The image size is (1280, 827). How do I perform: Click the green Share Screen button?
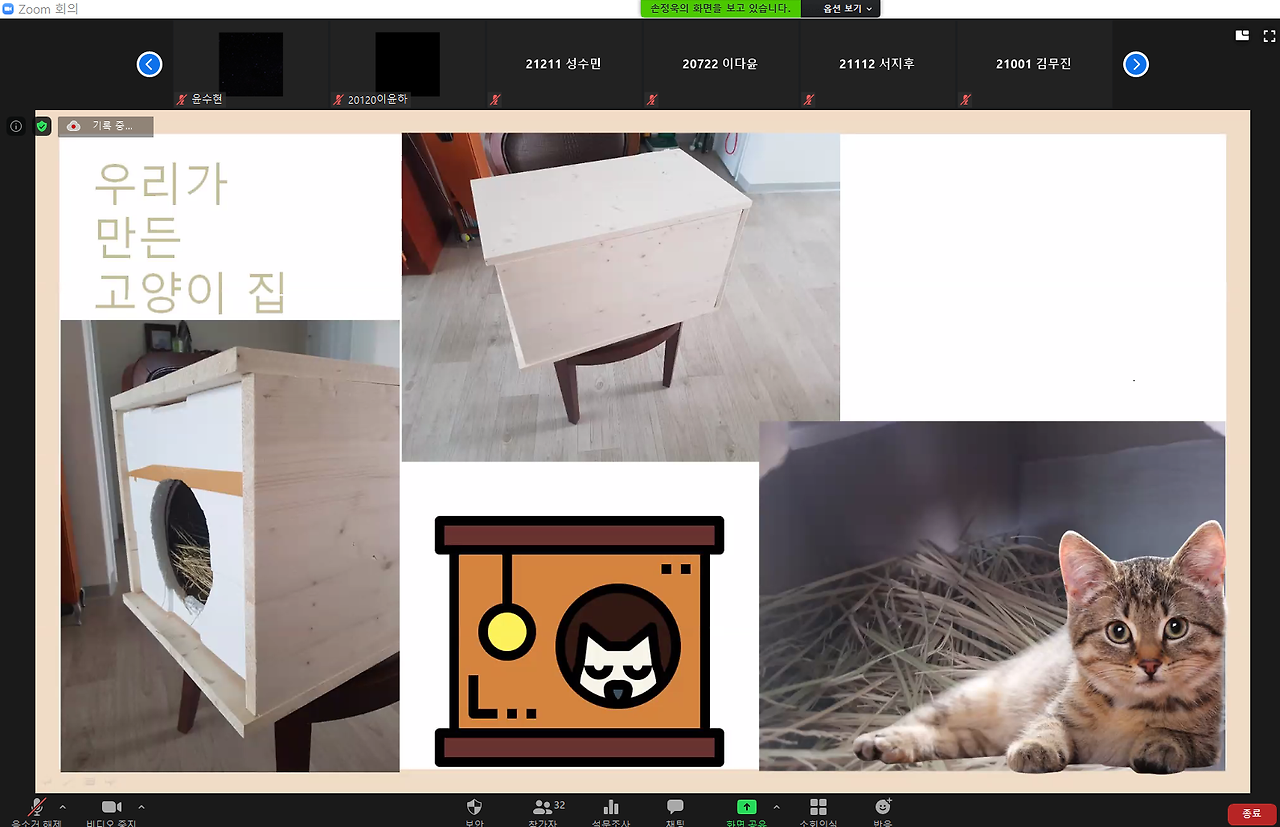click(x=746, y=810)
